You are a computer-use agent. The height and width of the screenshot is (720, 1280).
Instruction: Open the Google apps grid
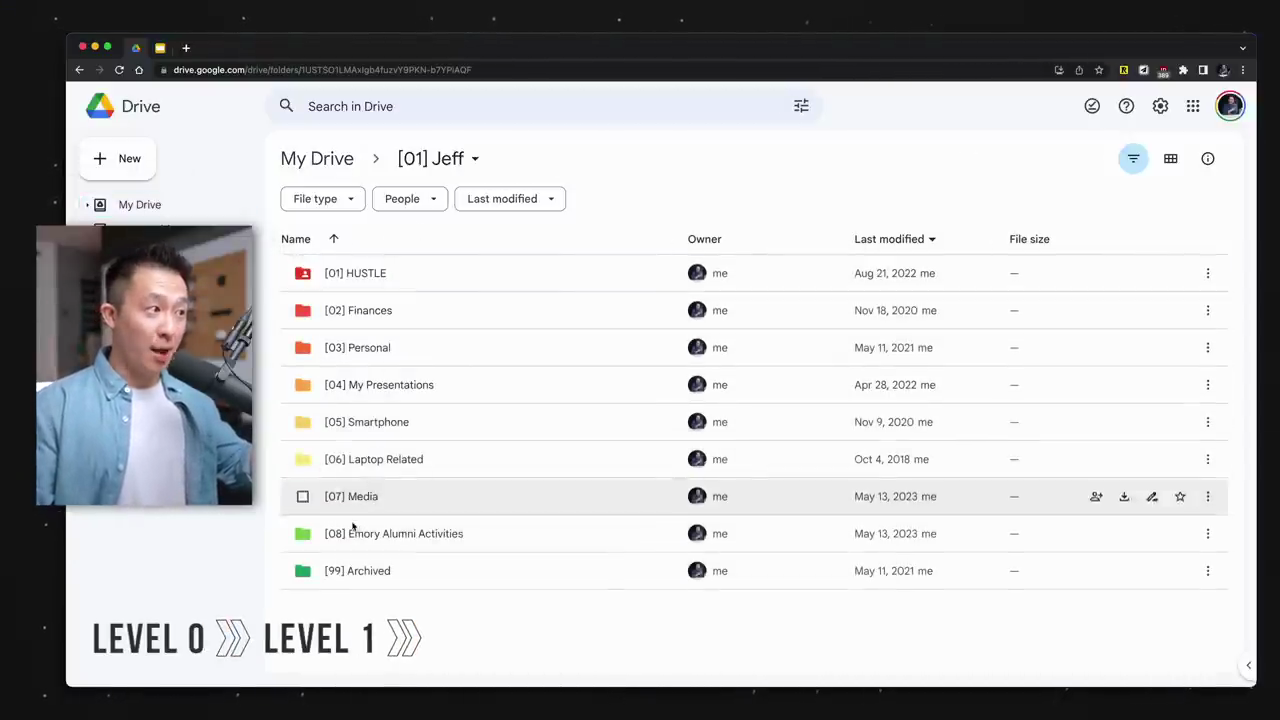tap(1193, 106)
